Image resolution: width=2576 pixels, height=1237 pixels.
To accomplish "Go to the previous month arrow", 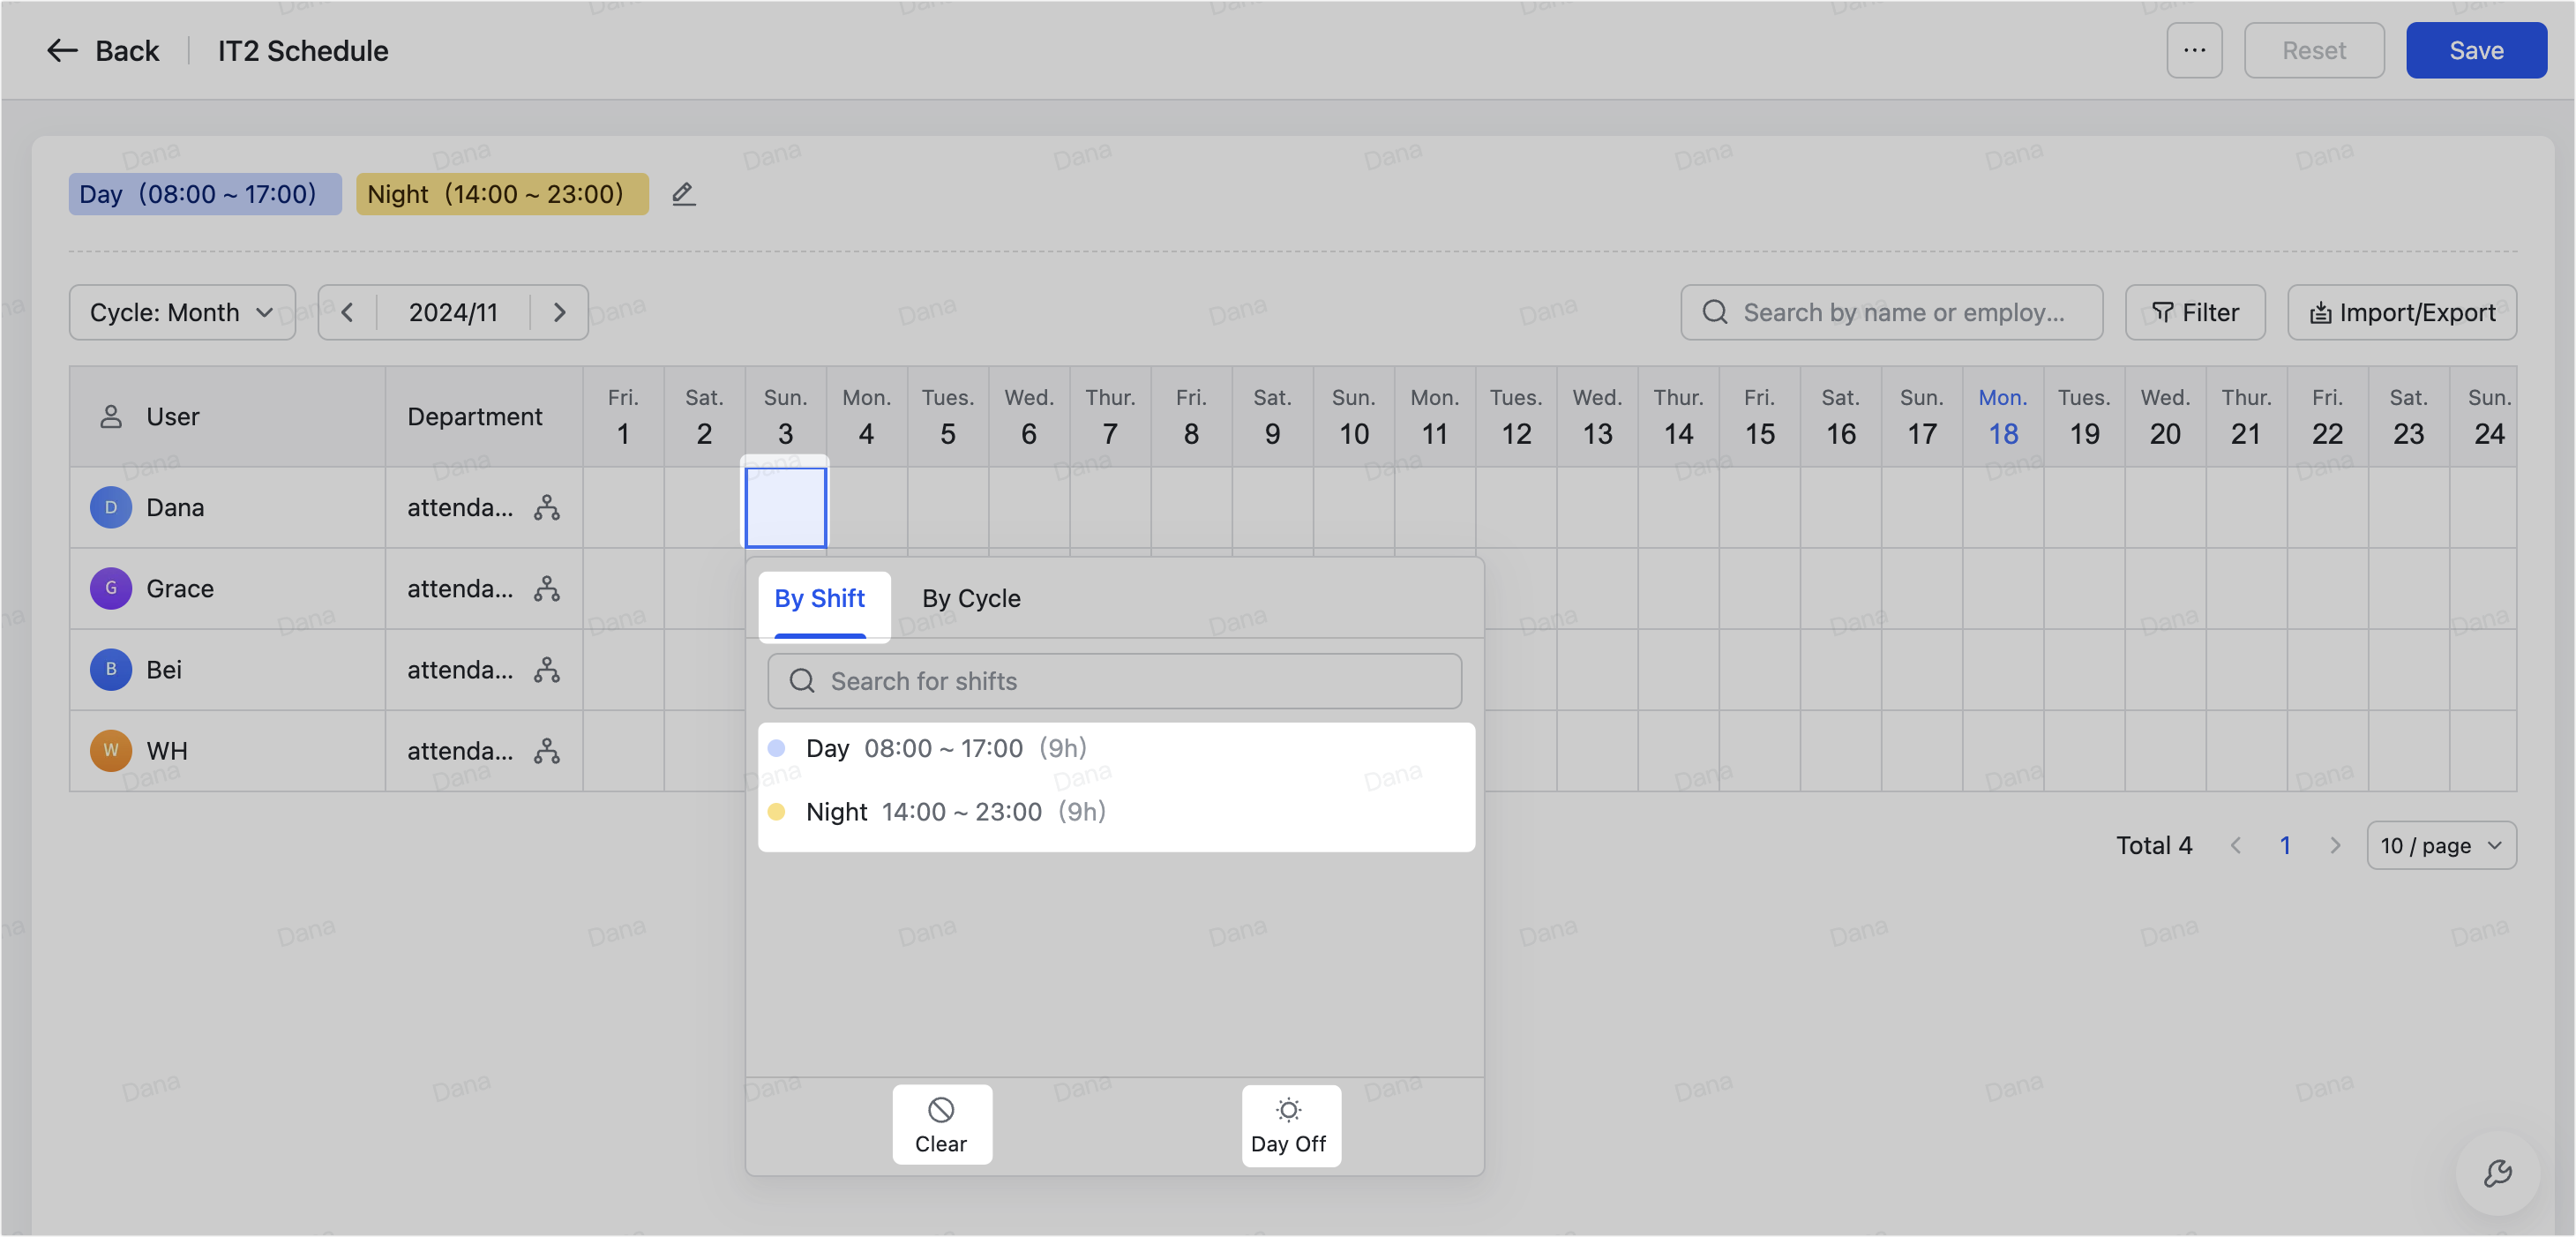I will (347, 313).
